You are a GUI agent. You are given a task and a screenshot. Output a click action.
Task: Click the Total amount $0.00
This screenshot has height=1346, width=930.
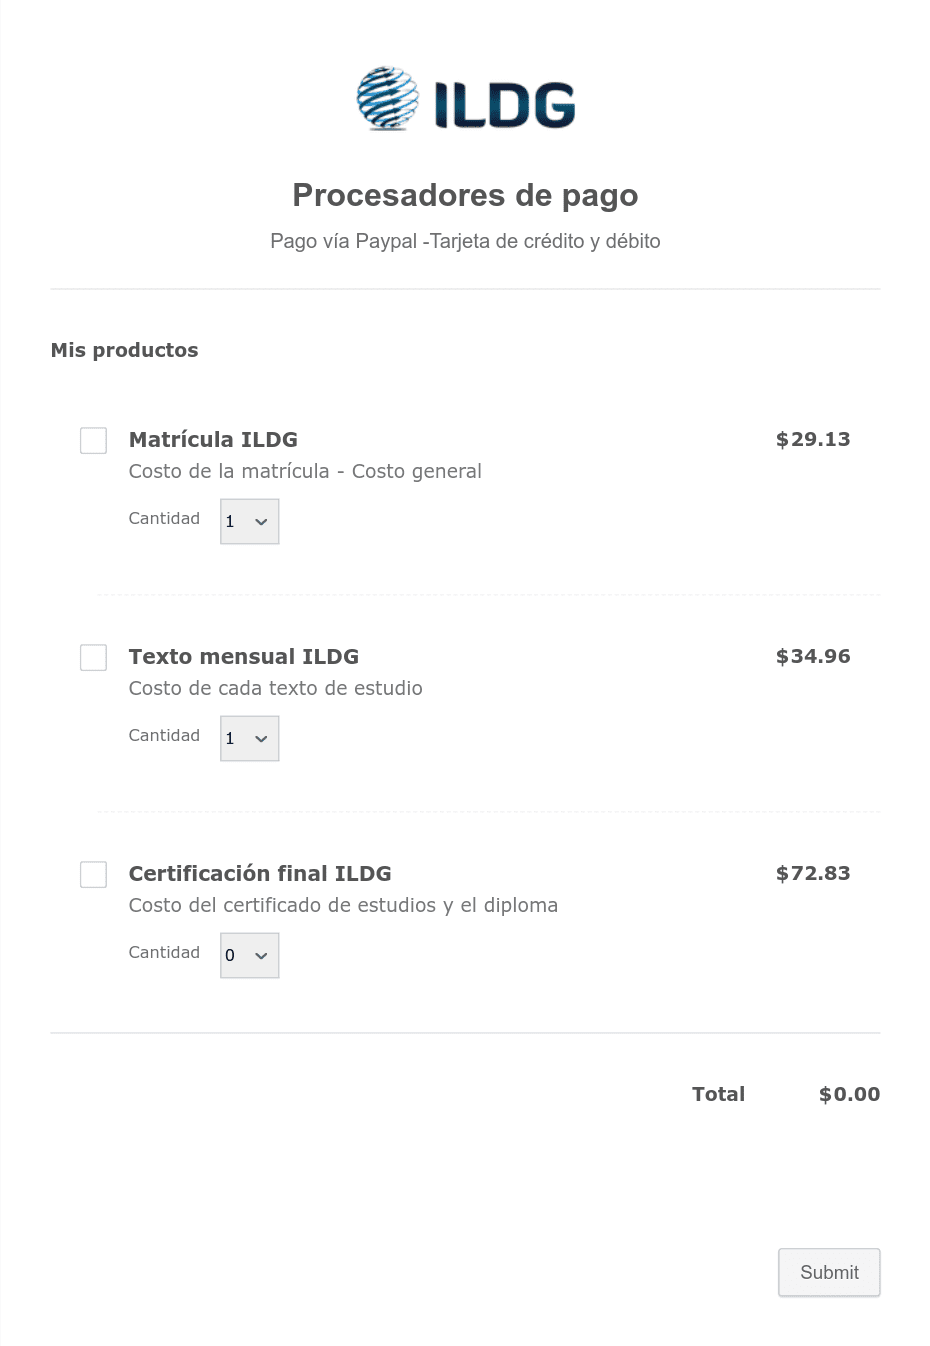[849, 1094]
